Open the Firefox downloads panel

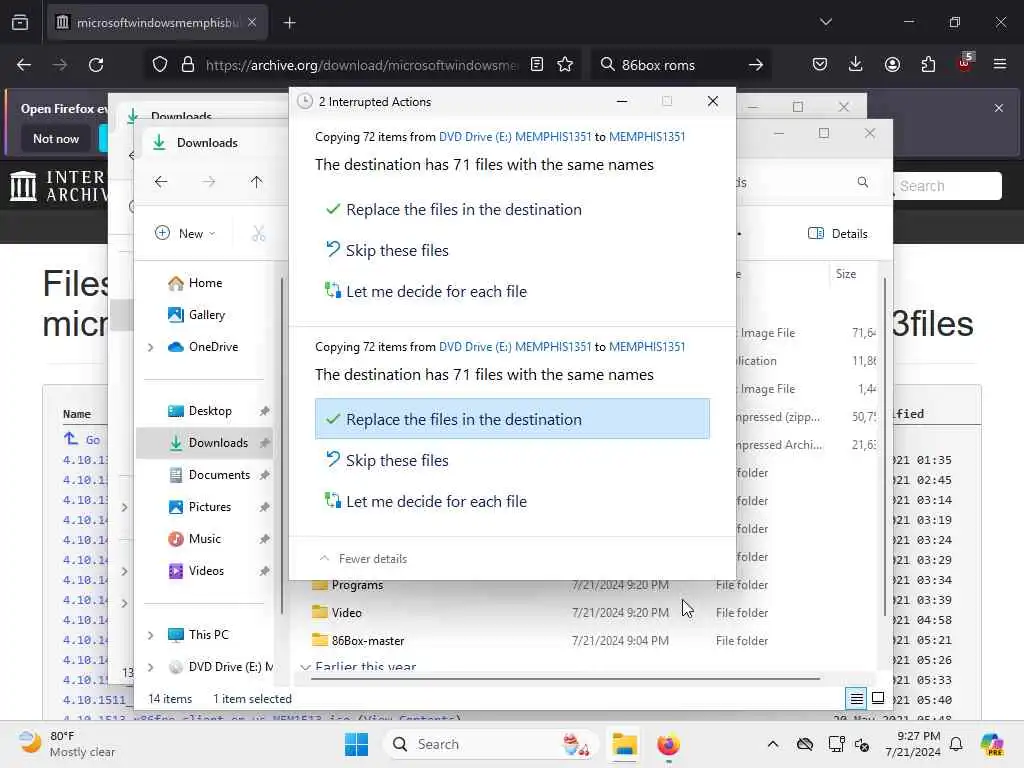pyautogui.click(x=856, y=65)
